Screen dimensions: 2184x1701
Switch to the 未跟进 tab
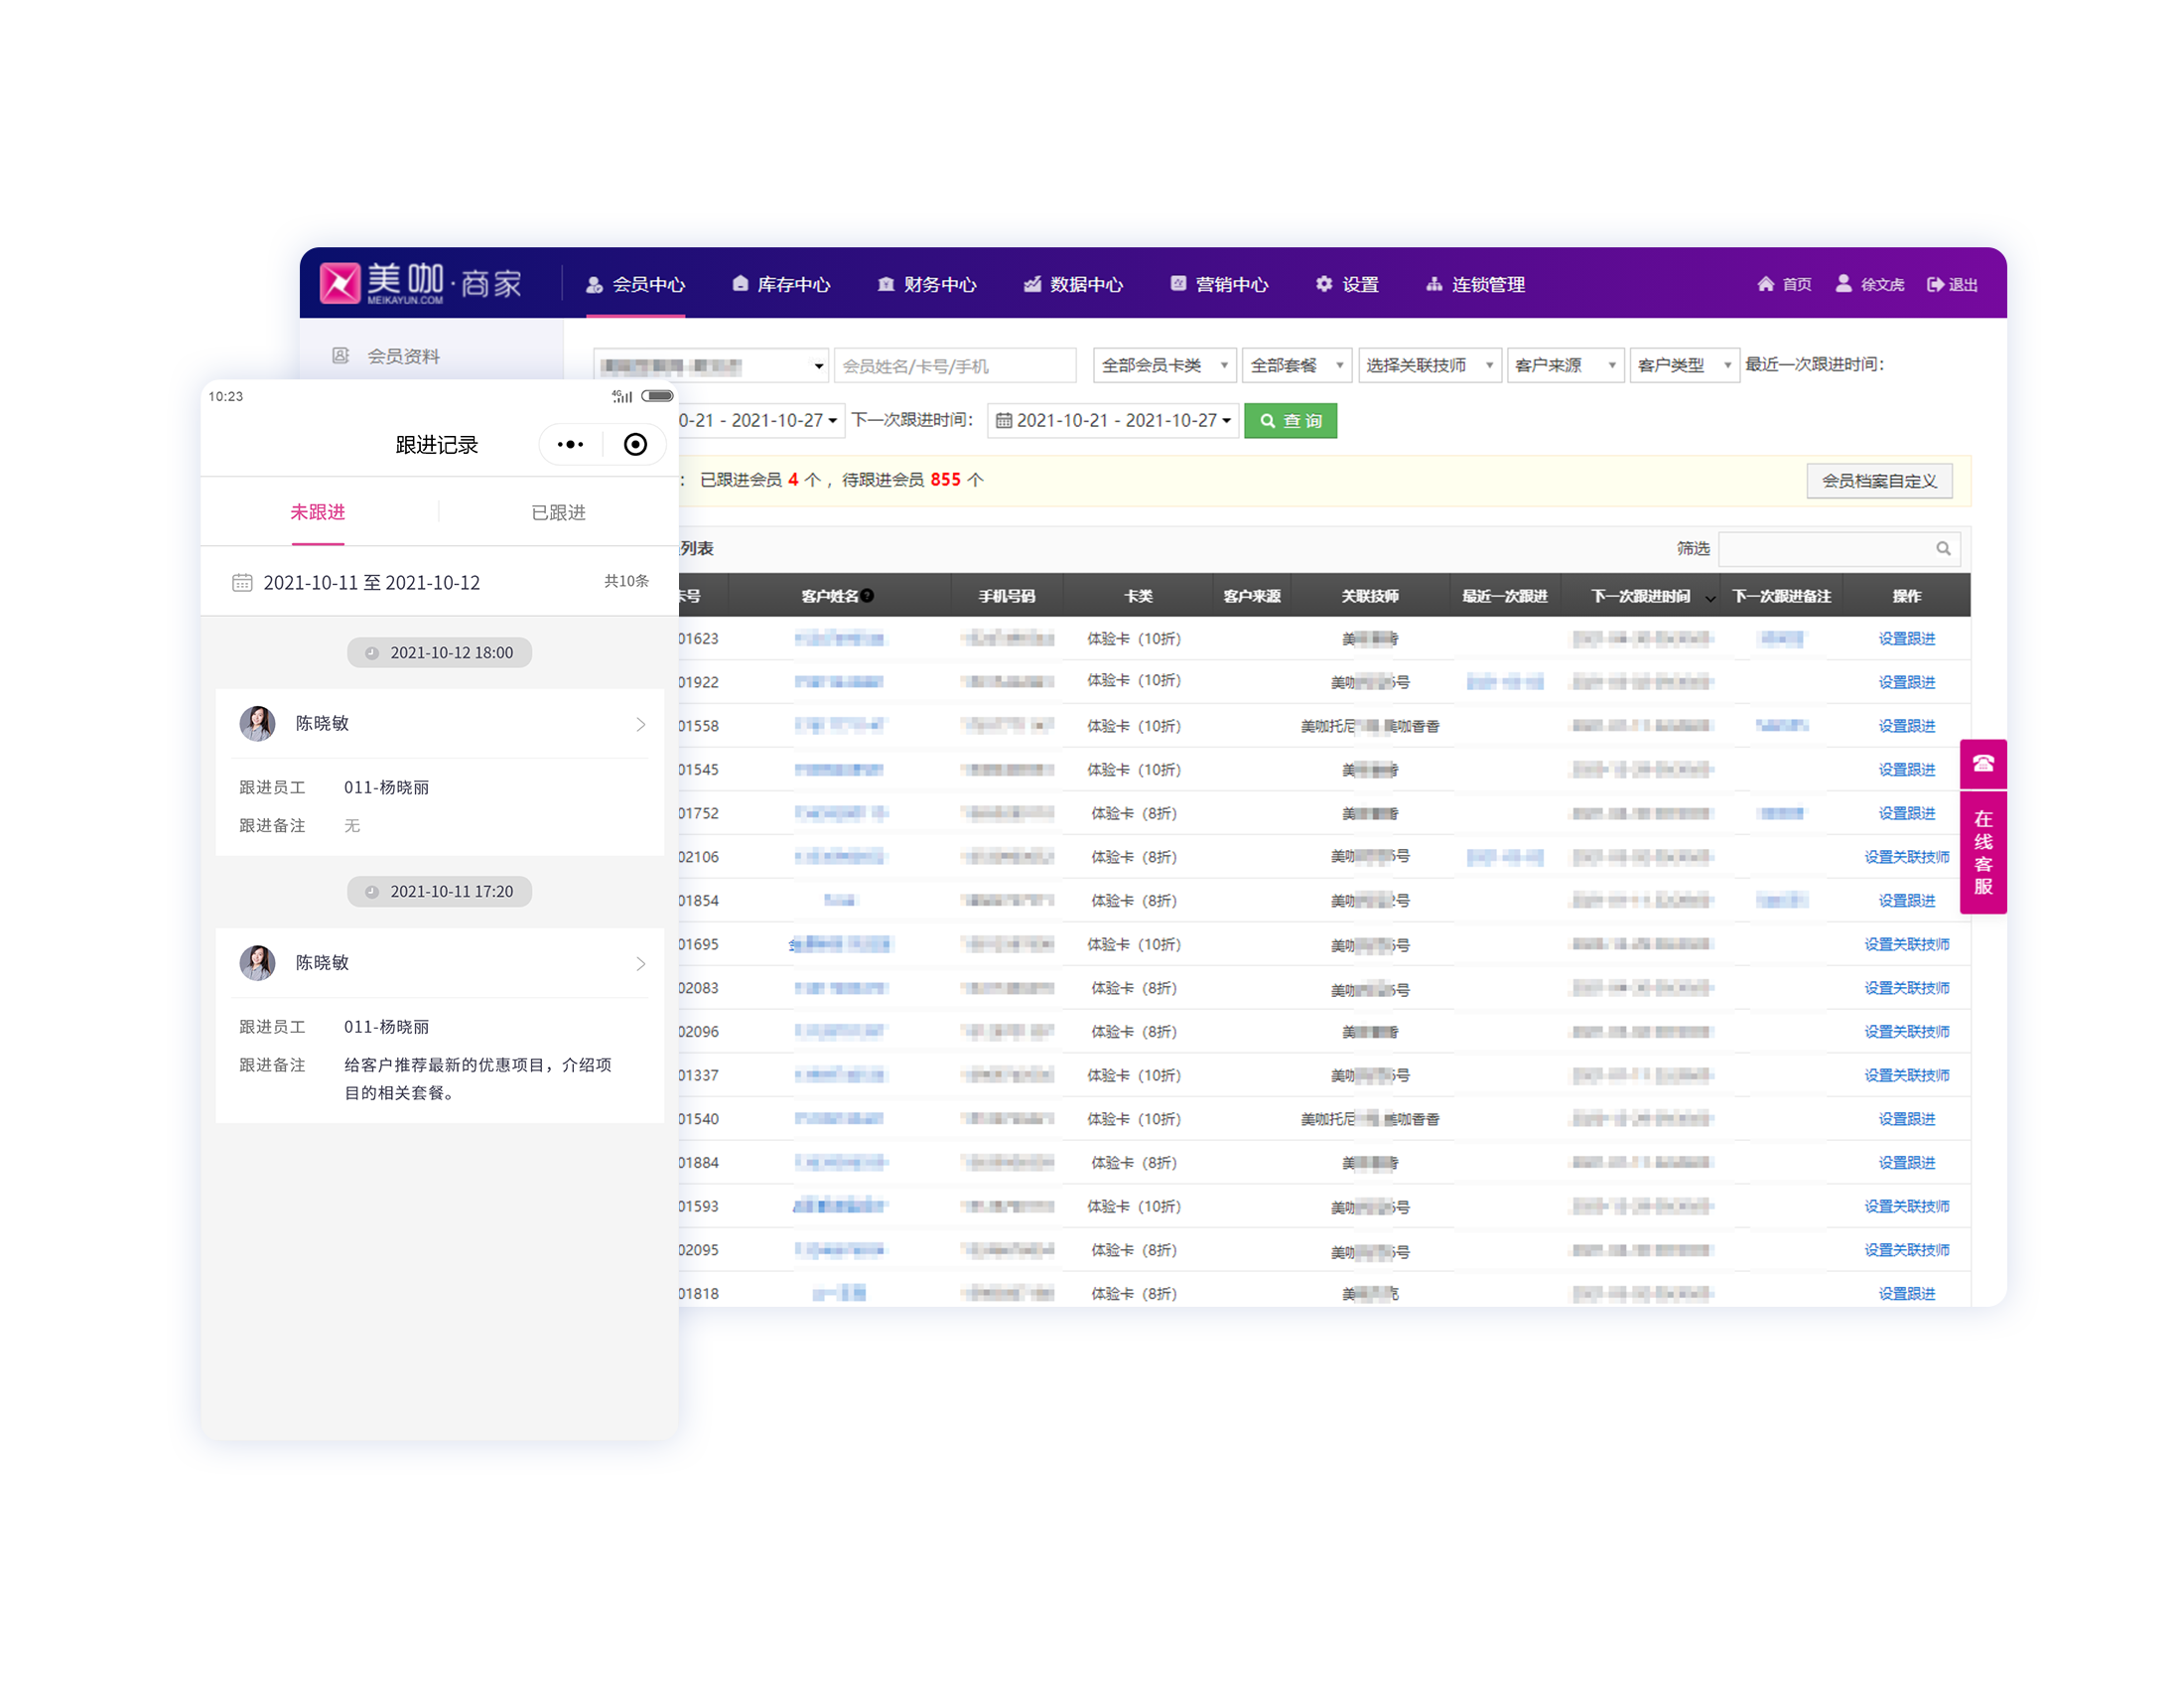click(x=317, y=513)
